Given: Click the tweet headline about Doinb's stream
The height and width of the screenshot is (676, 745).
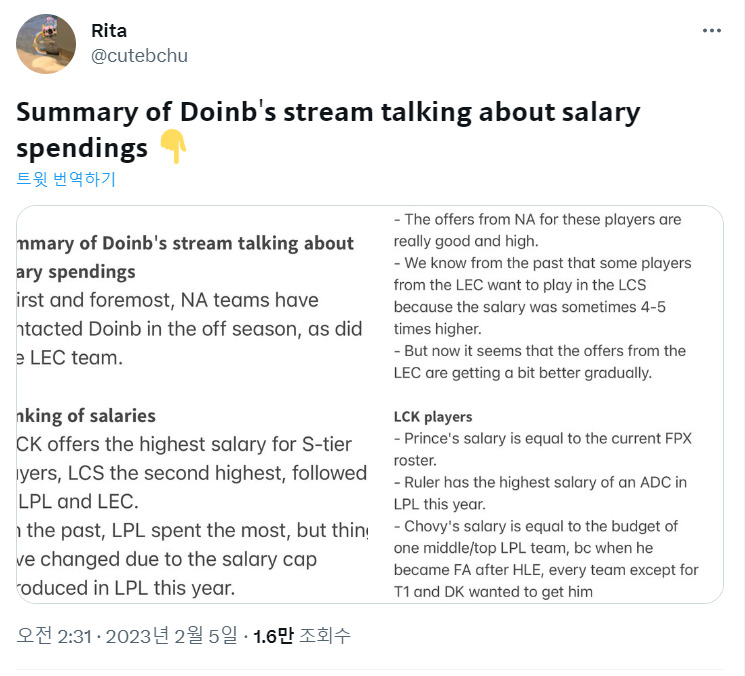Looking at the screenshot, I should 328,130.
